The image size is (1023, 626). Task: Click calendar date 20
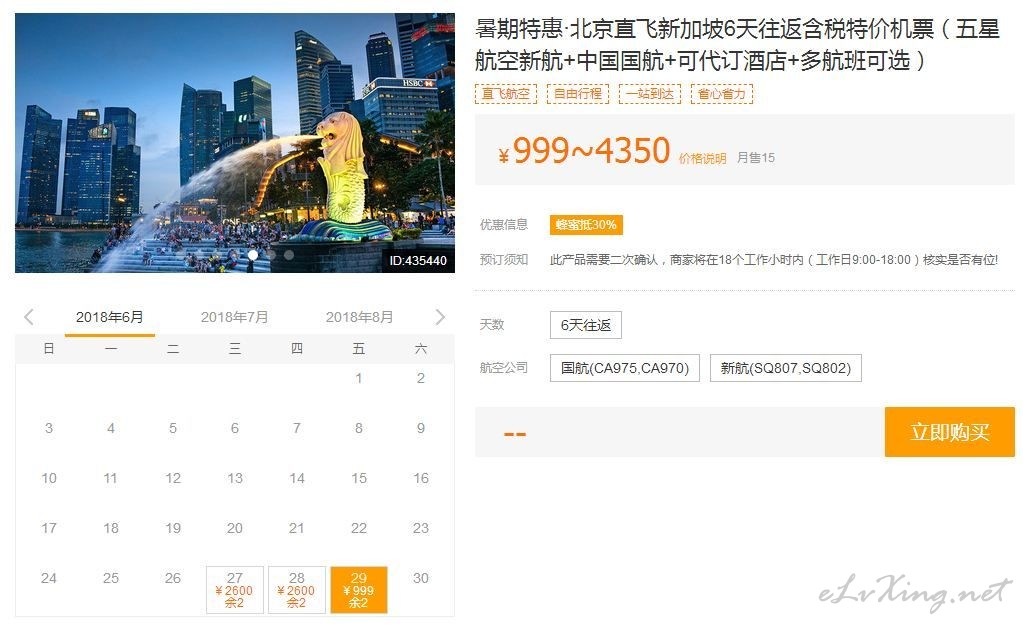[x=235, y=528]
